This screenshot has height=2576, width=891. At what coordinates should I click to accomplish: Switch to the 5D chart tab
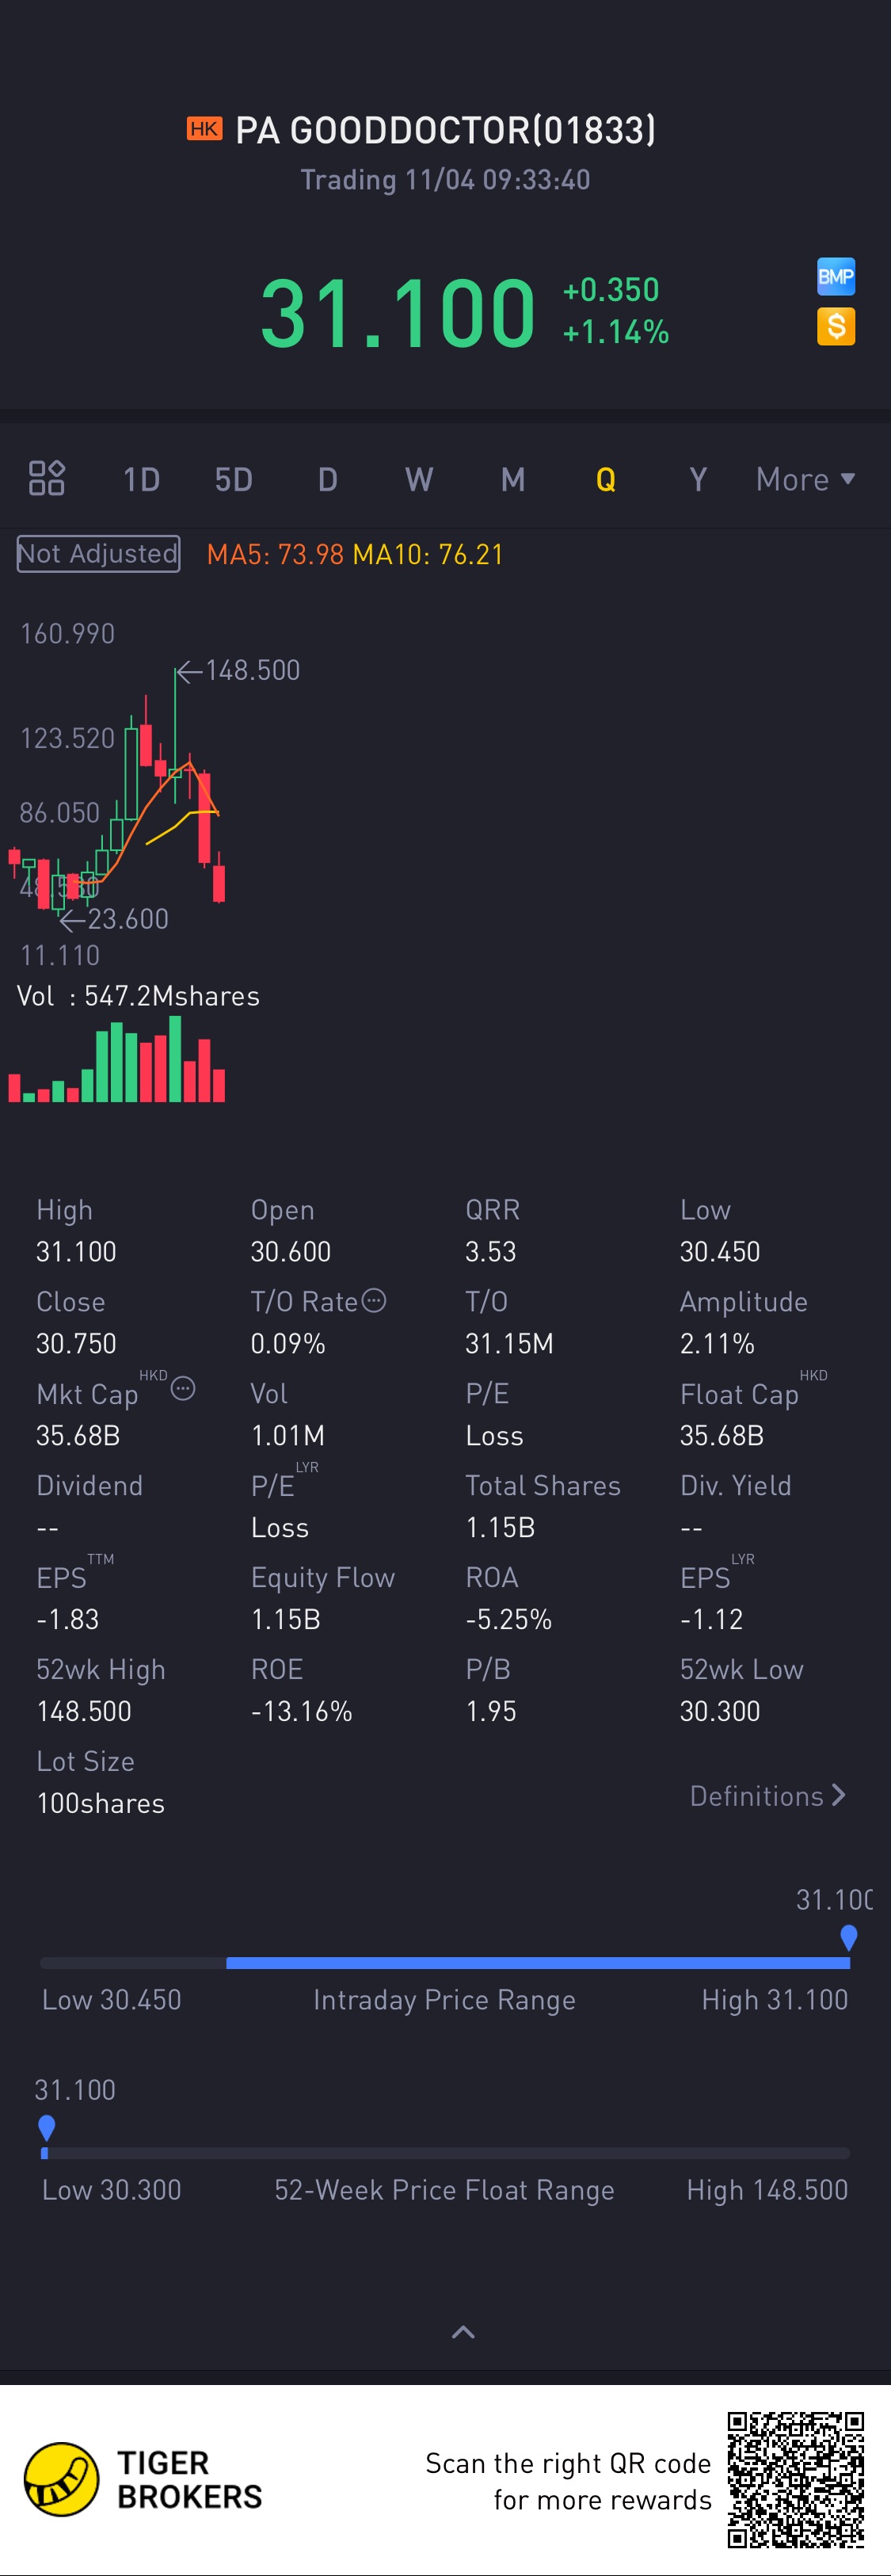(233, 480)
